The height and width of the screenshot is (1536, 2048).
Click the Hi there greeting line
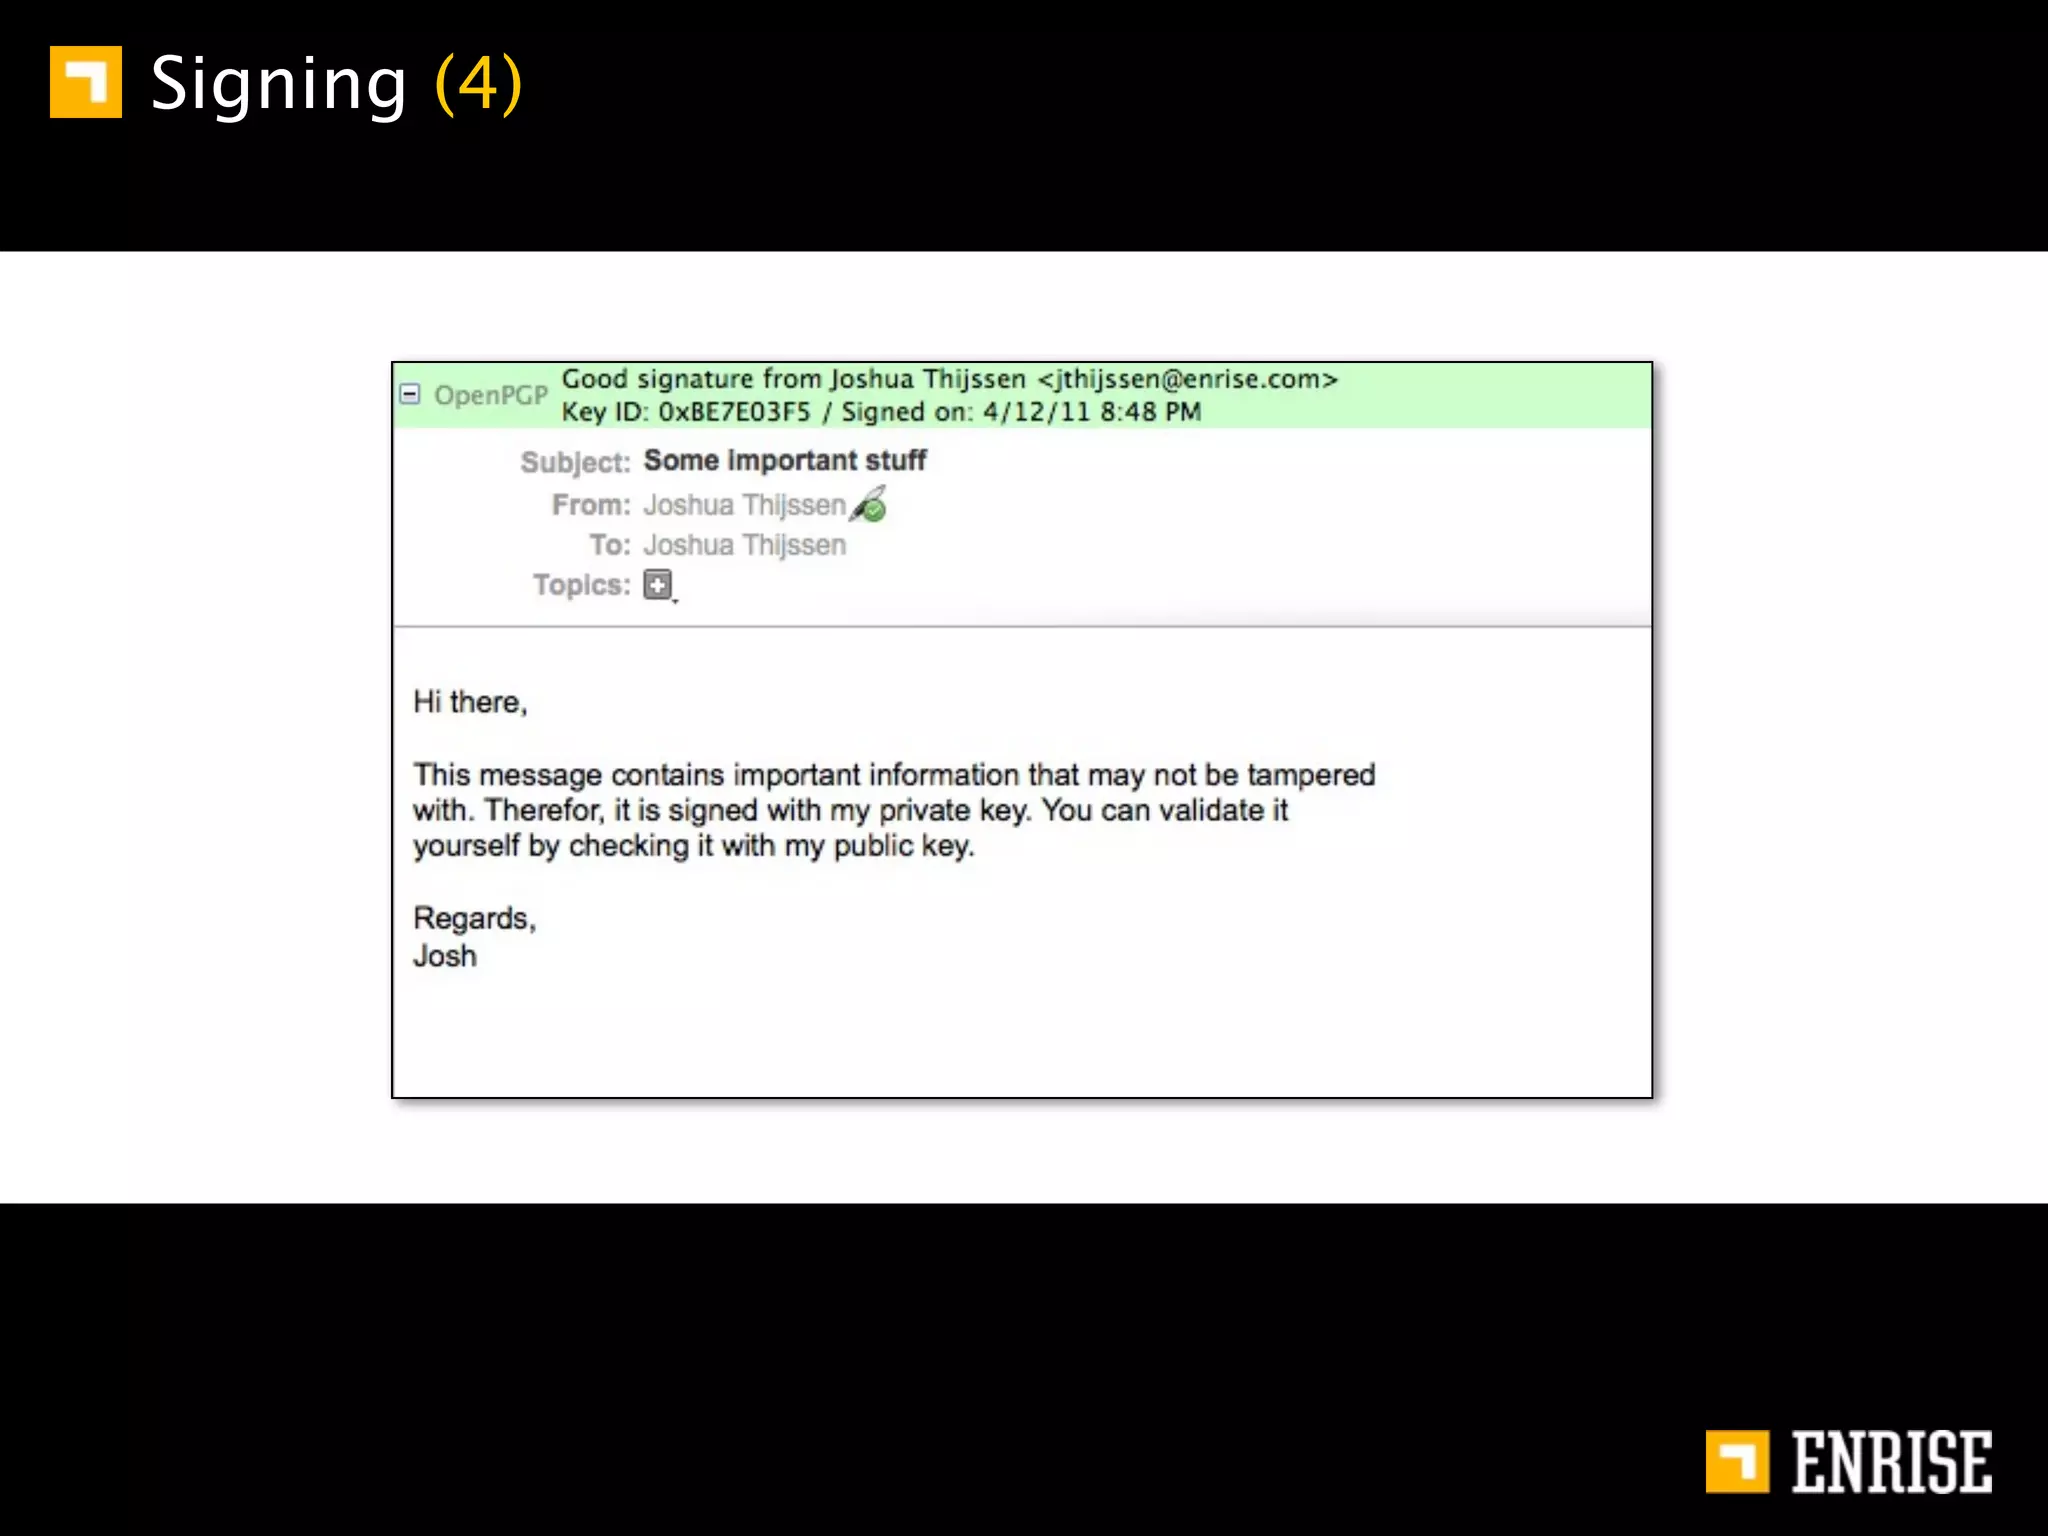[470, 702]
